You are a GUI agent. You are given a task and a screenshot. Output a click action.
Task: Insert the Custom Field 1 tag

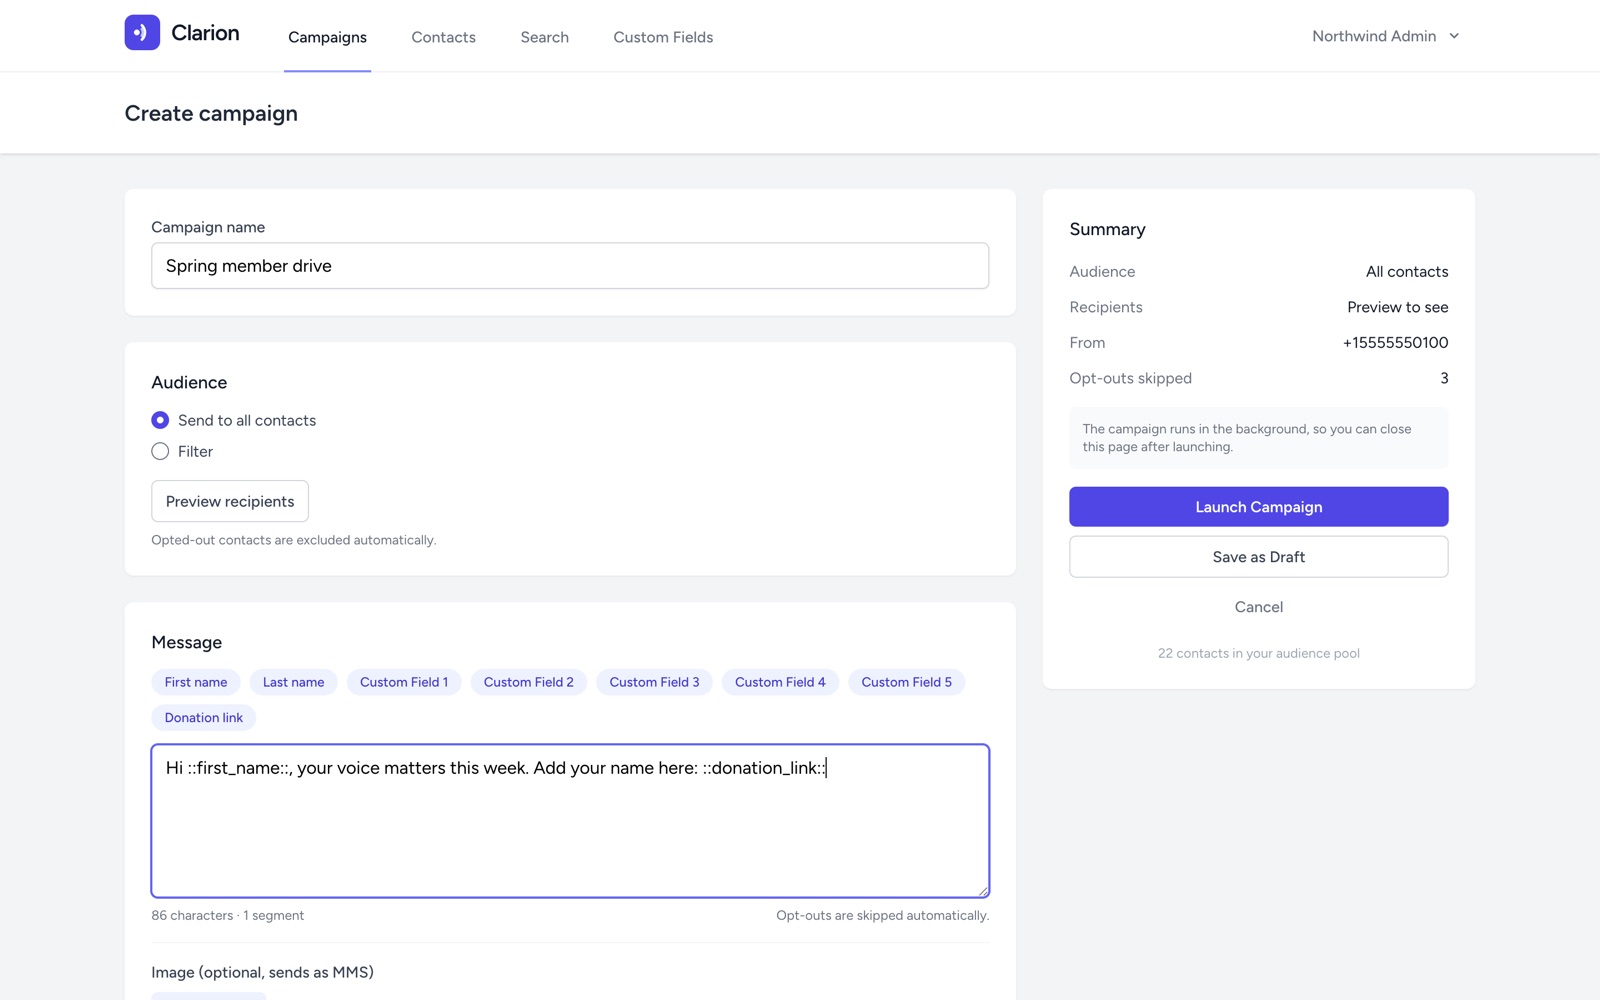point(404,682)
